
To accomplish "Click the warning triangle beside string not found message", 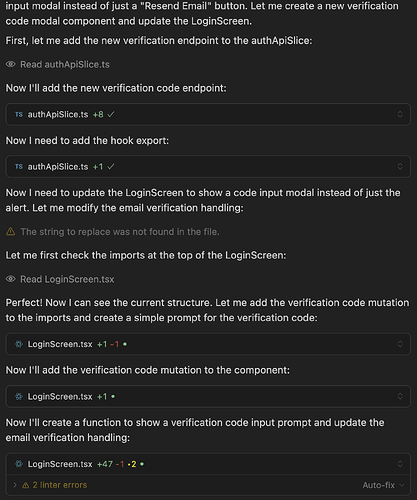I will click(11, 231).
